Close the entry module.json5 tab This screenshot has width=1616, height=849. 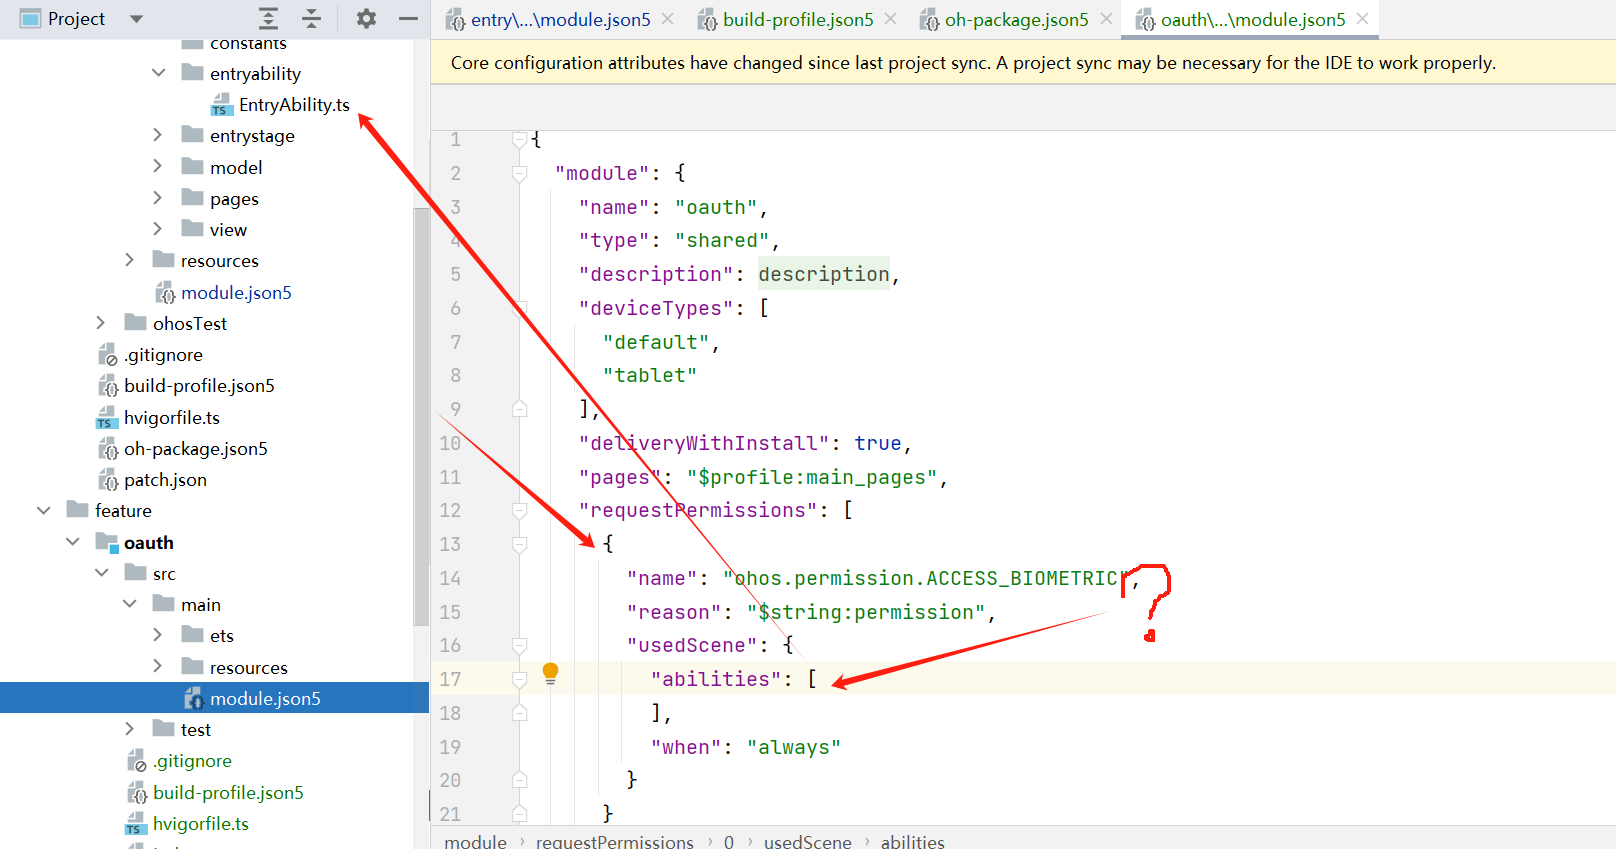click(x=668, y=19)
